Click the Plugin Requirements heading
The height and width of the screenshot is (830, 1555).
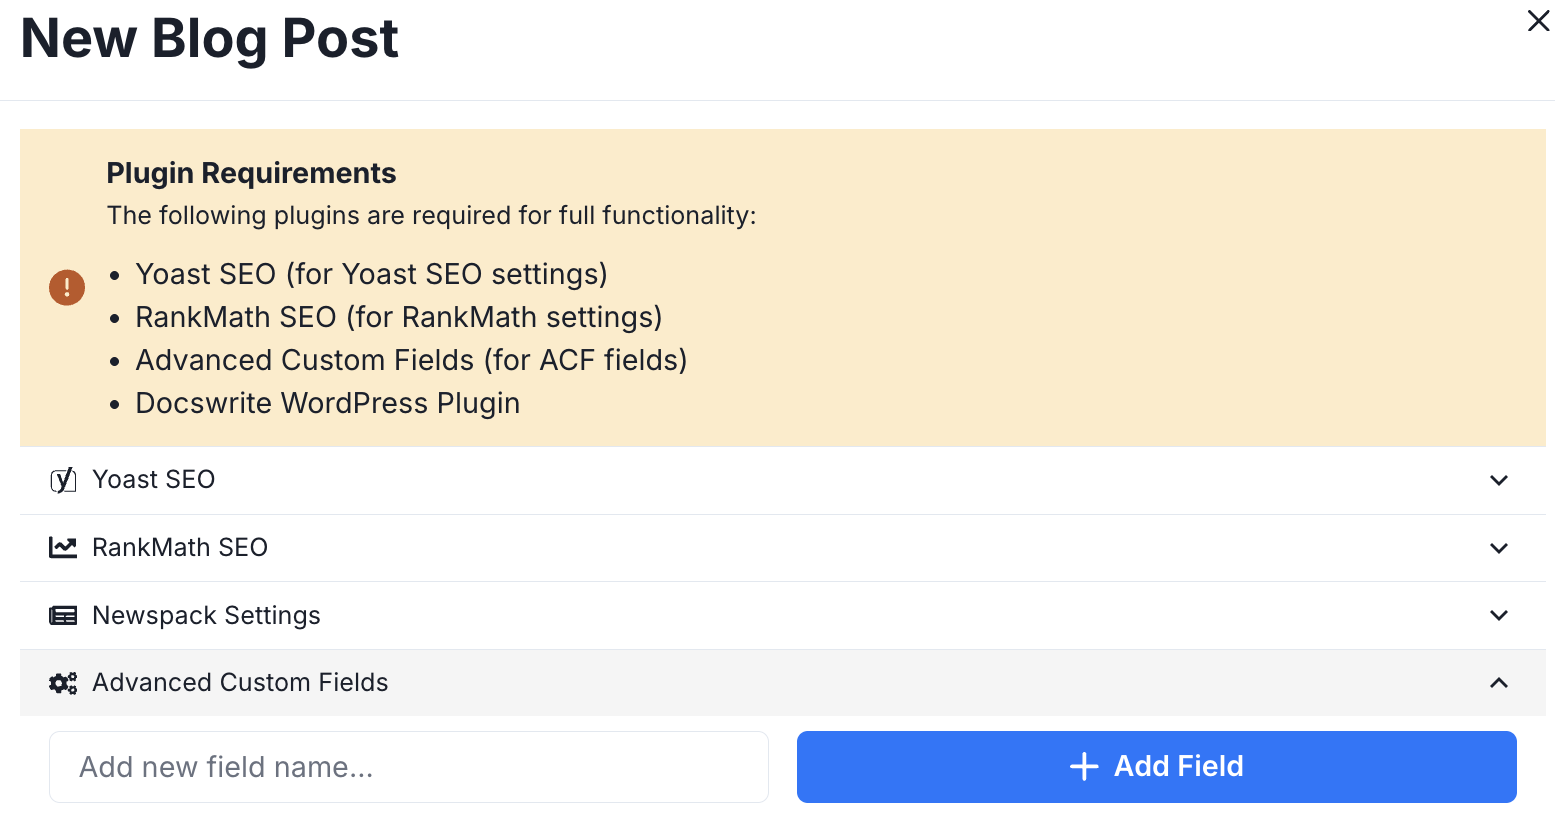click(x=251, y=174)
